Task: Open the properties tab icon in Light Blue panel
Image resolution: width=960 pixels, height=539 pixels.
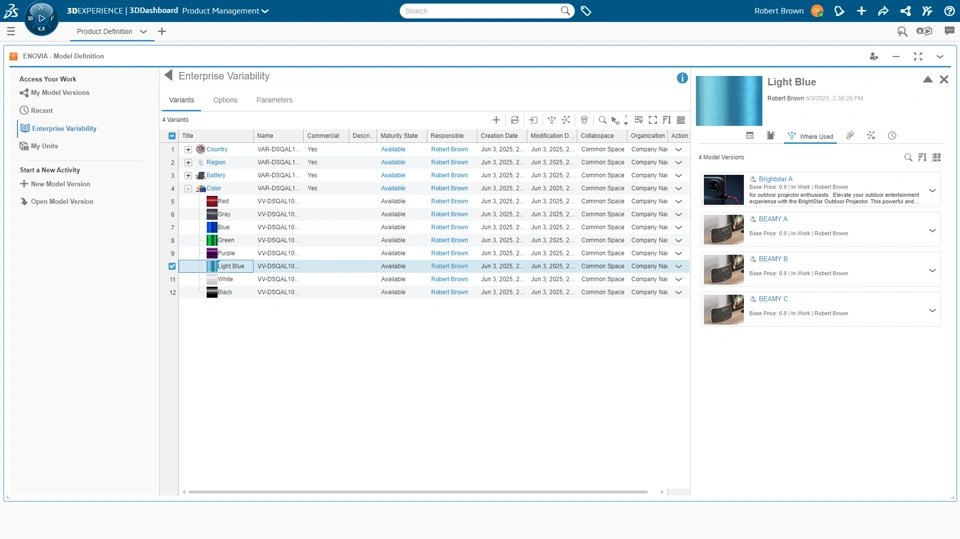Action: coord(749,135)
